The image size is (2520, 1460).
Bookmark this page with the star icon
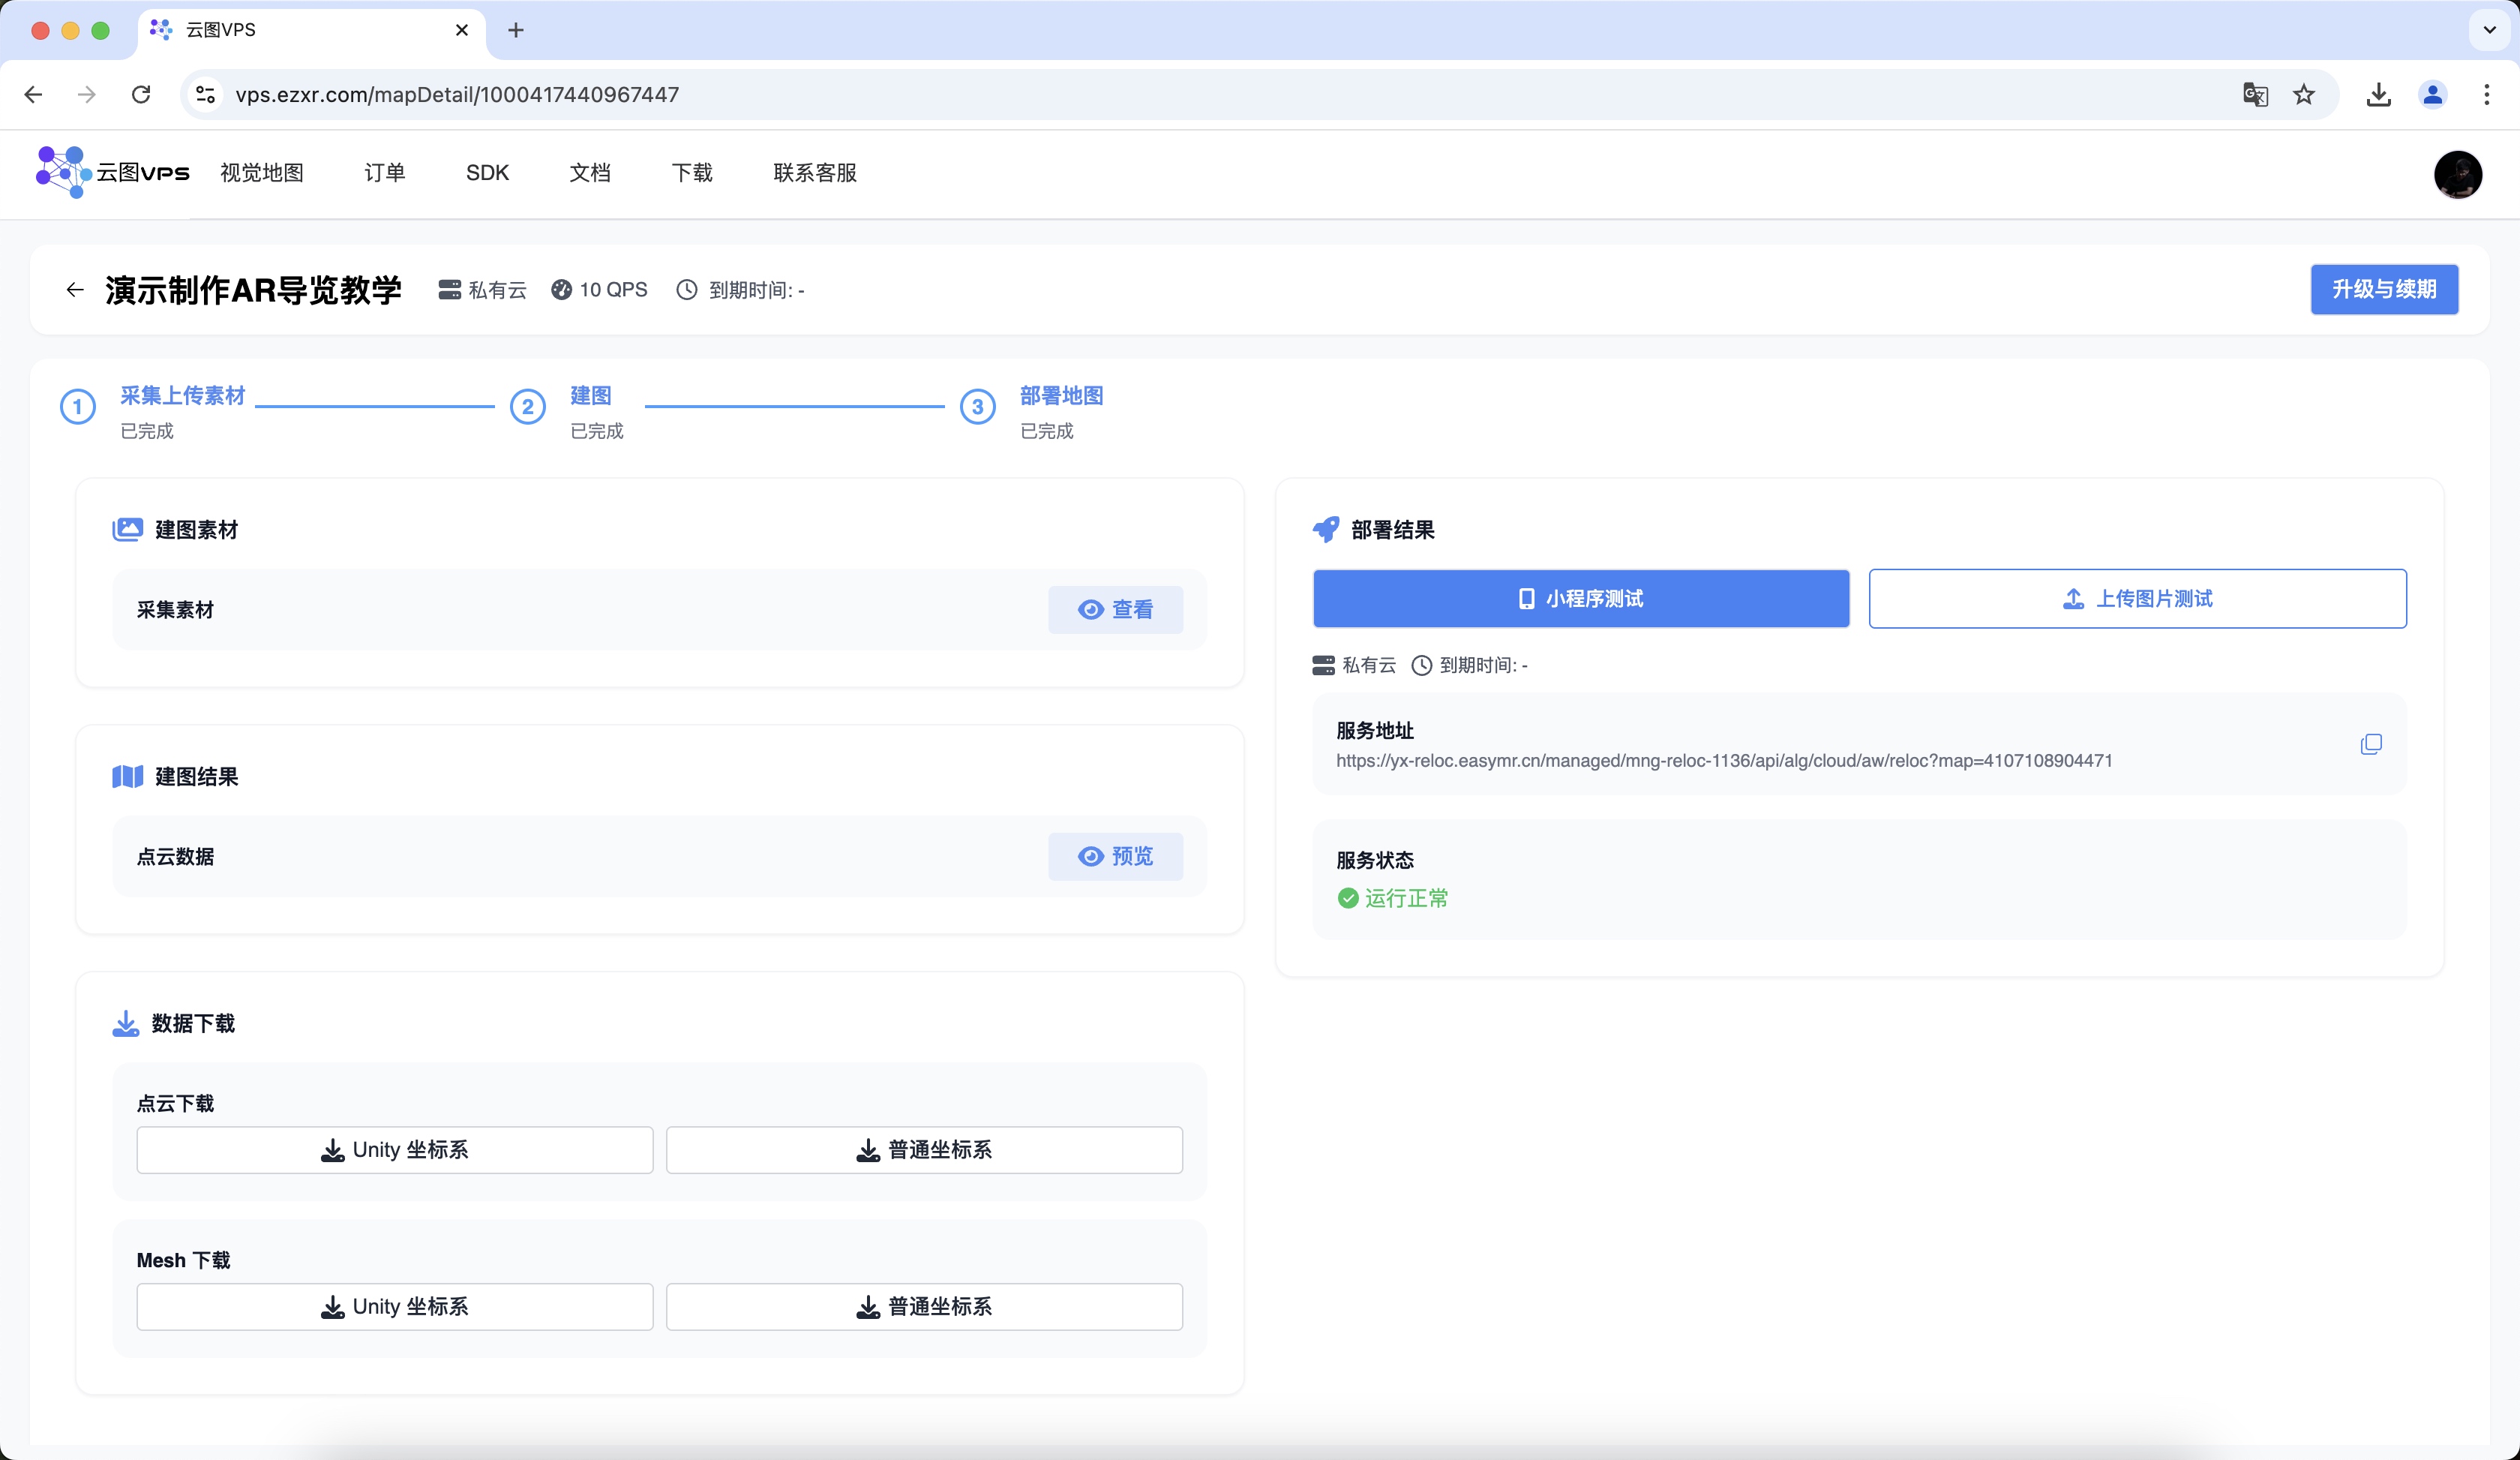pos(2304,94)
